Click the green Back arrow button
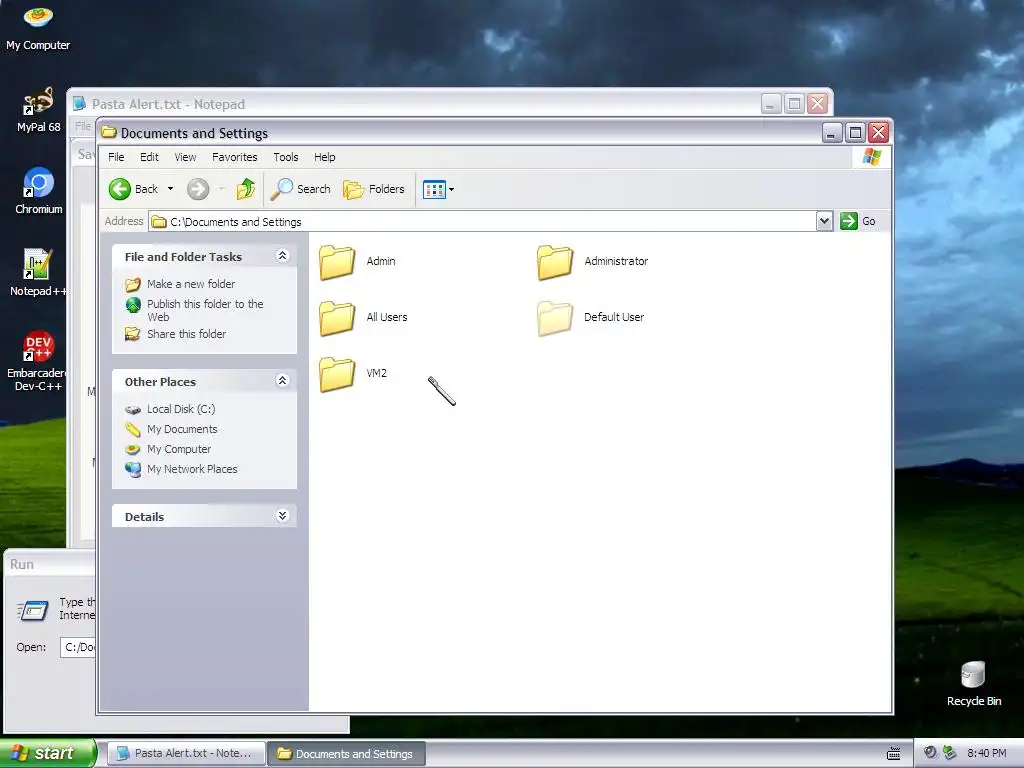Image resolution: width=1024 pixels, height=768 pixels. (120, 189)
